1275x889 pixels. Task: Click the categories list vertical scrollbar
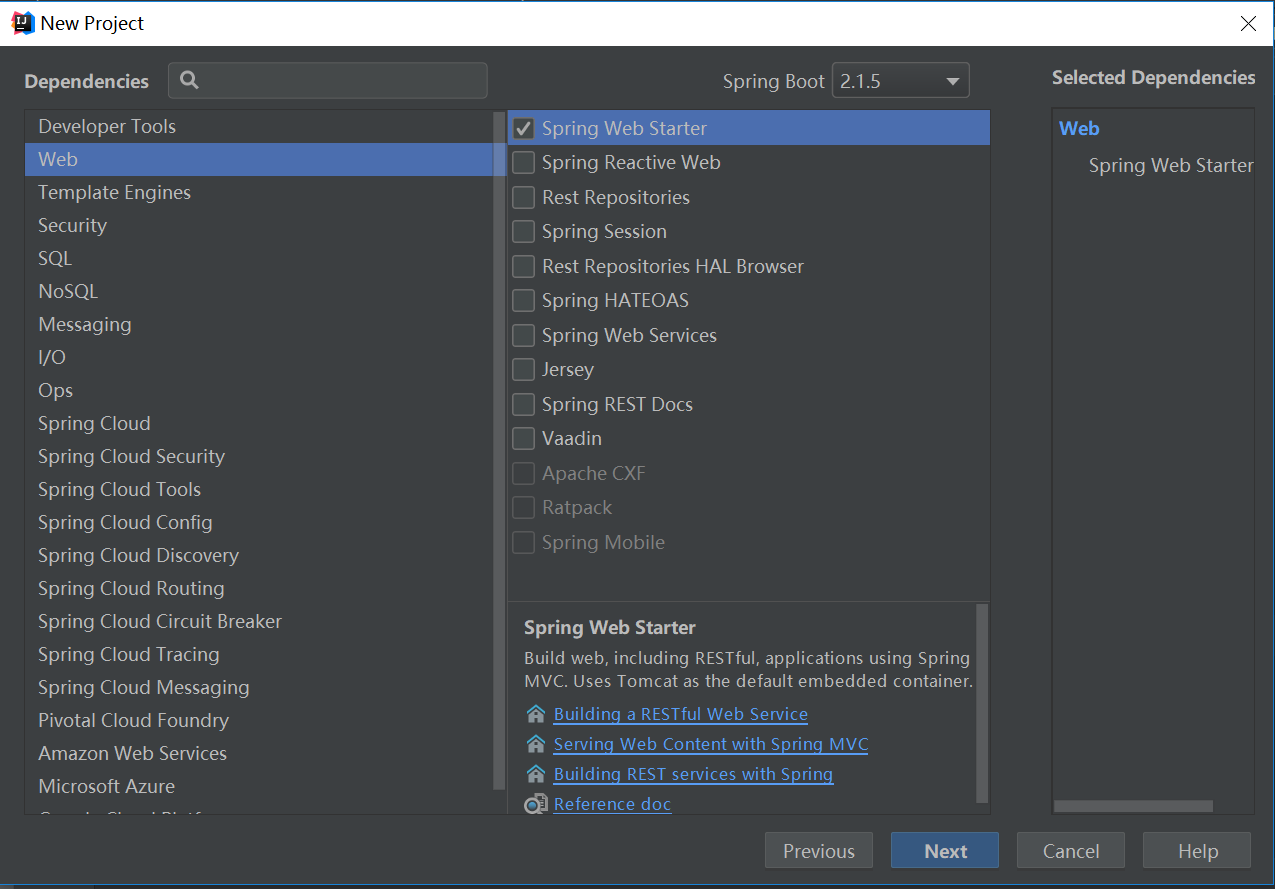[500, 450]
